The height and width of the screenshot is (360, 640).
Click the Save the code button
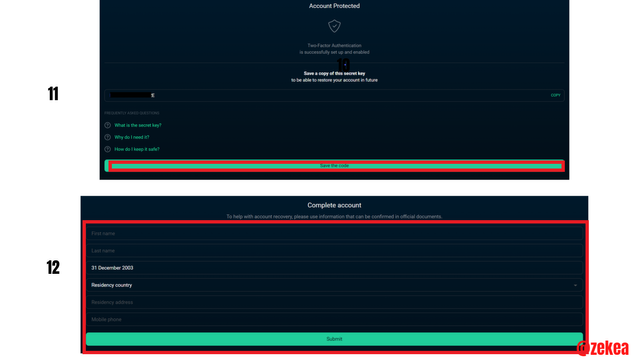click(334, 166)
